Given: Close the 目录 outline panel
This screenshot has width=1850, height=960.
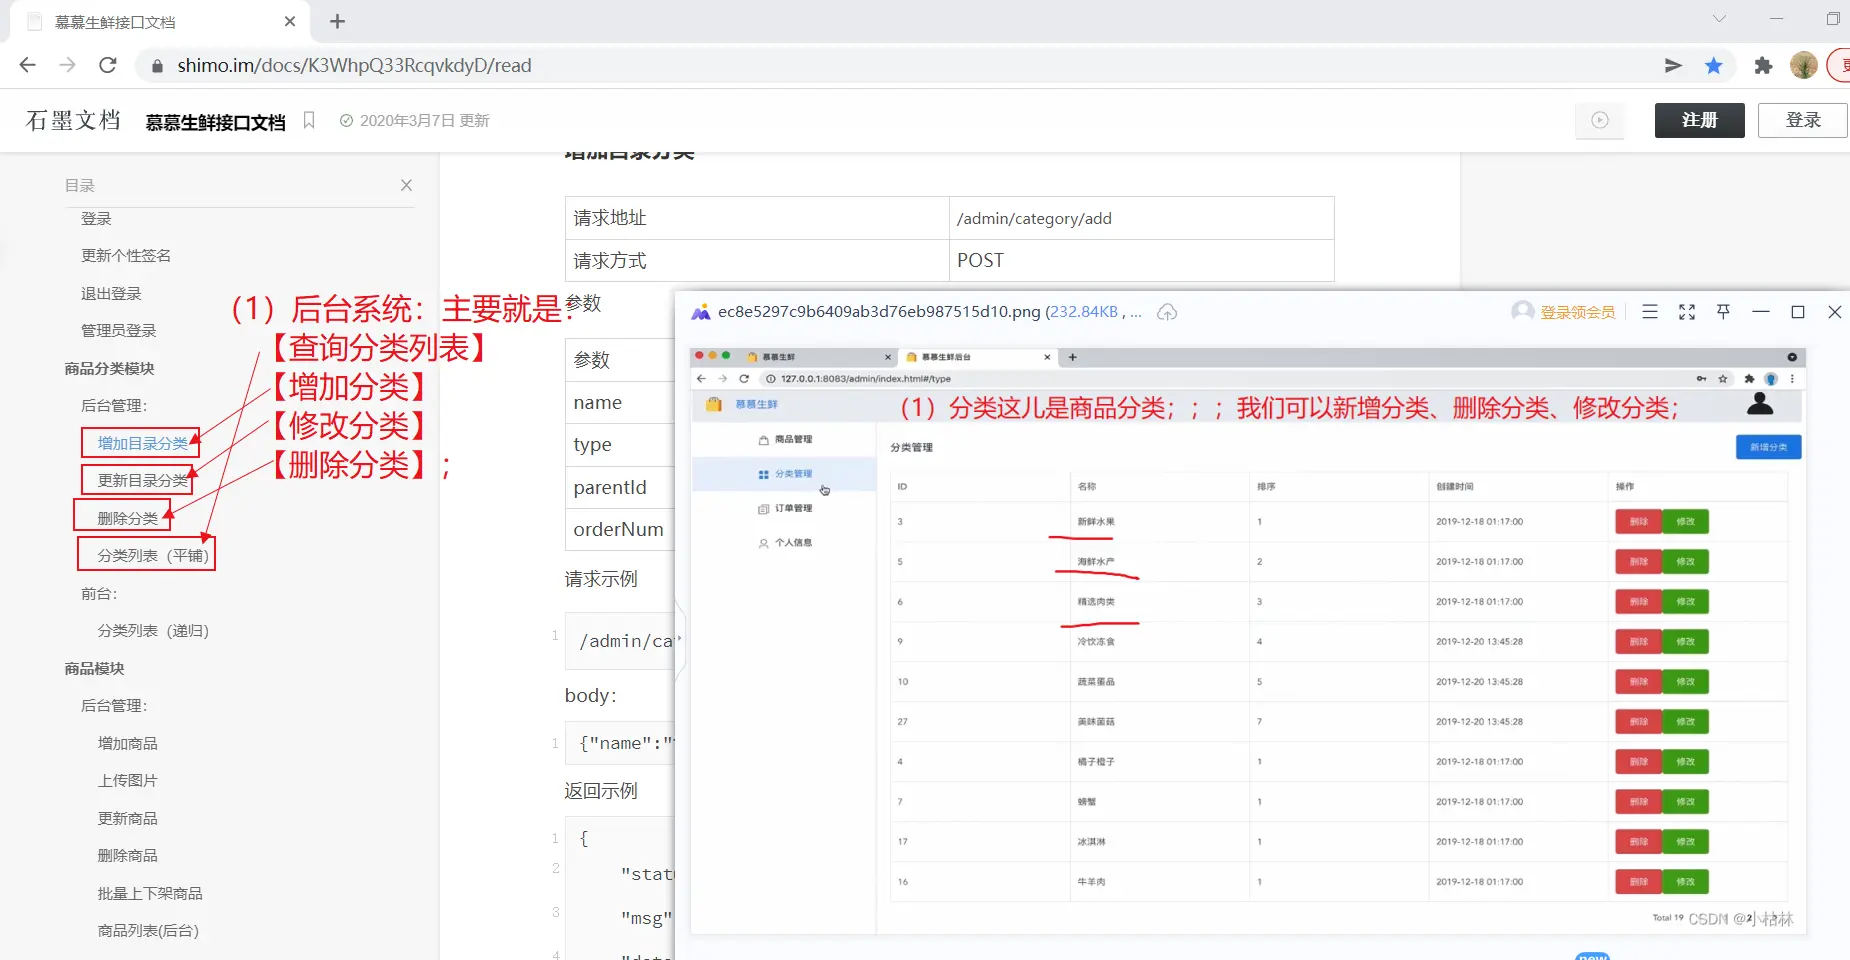Looking at the screenshot, I should (406, 185).
